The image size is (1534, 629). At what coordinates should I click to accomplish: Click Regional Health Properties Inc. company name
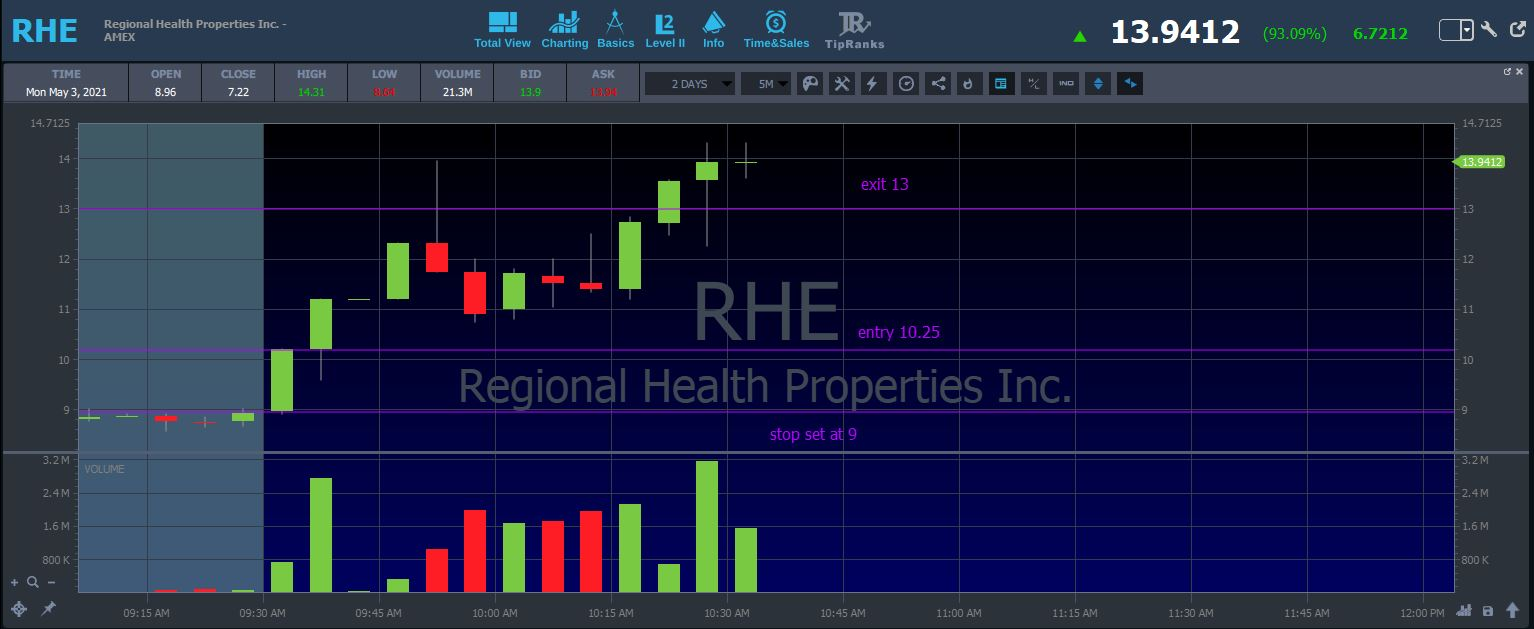[195, 23]
